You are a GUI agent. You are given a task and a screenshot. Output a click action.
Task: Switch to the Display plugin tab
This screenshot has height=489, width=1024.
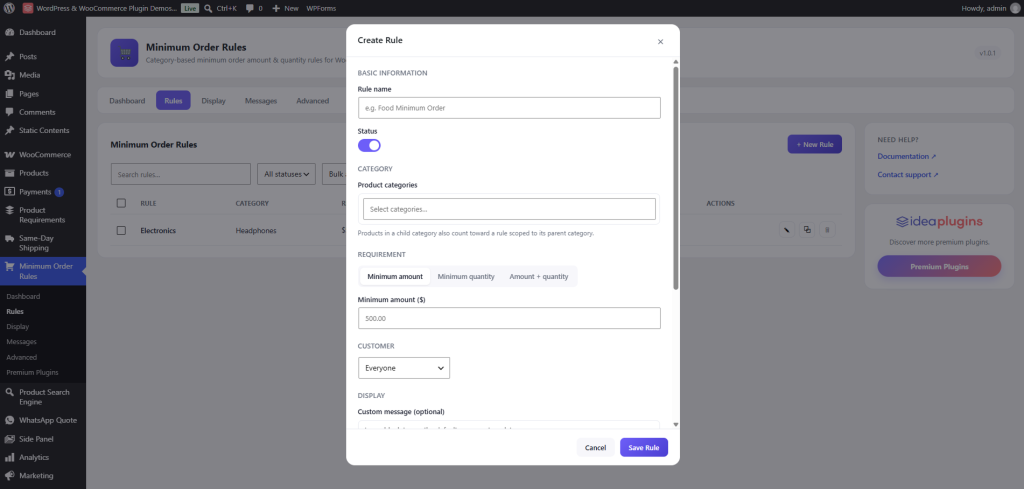(214, 101)
